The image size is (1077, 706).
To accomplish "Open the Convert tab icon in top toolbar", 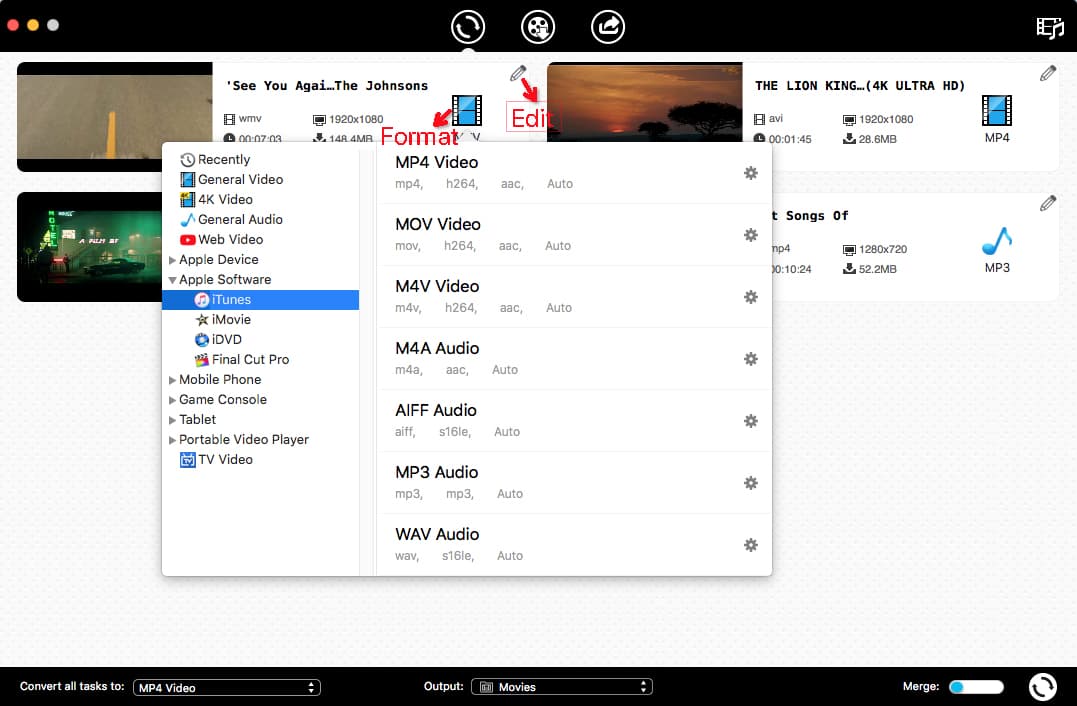I will click(x=468, y=27).
